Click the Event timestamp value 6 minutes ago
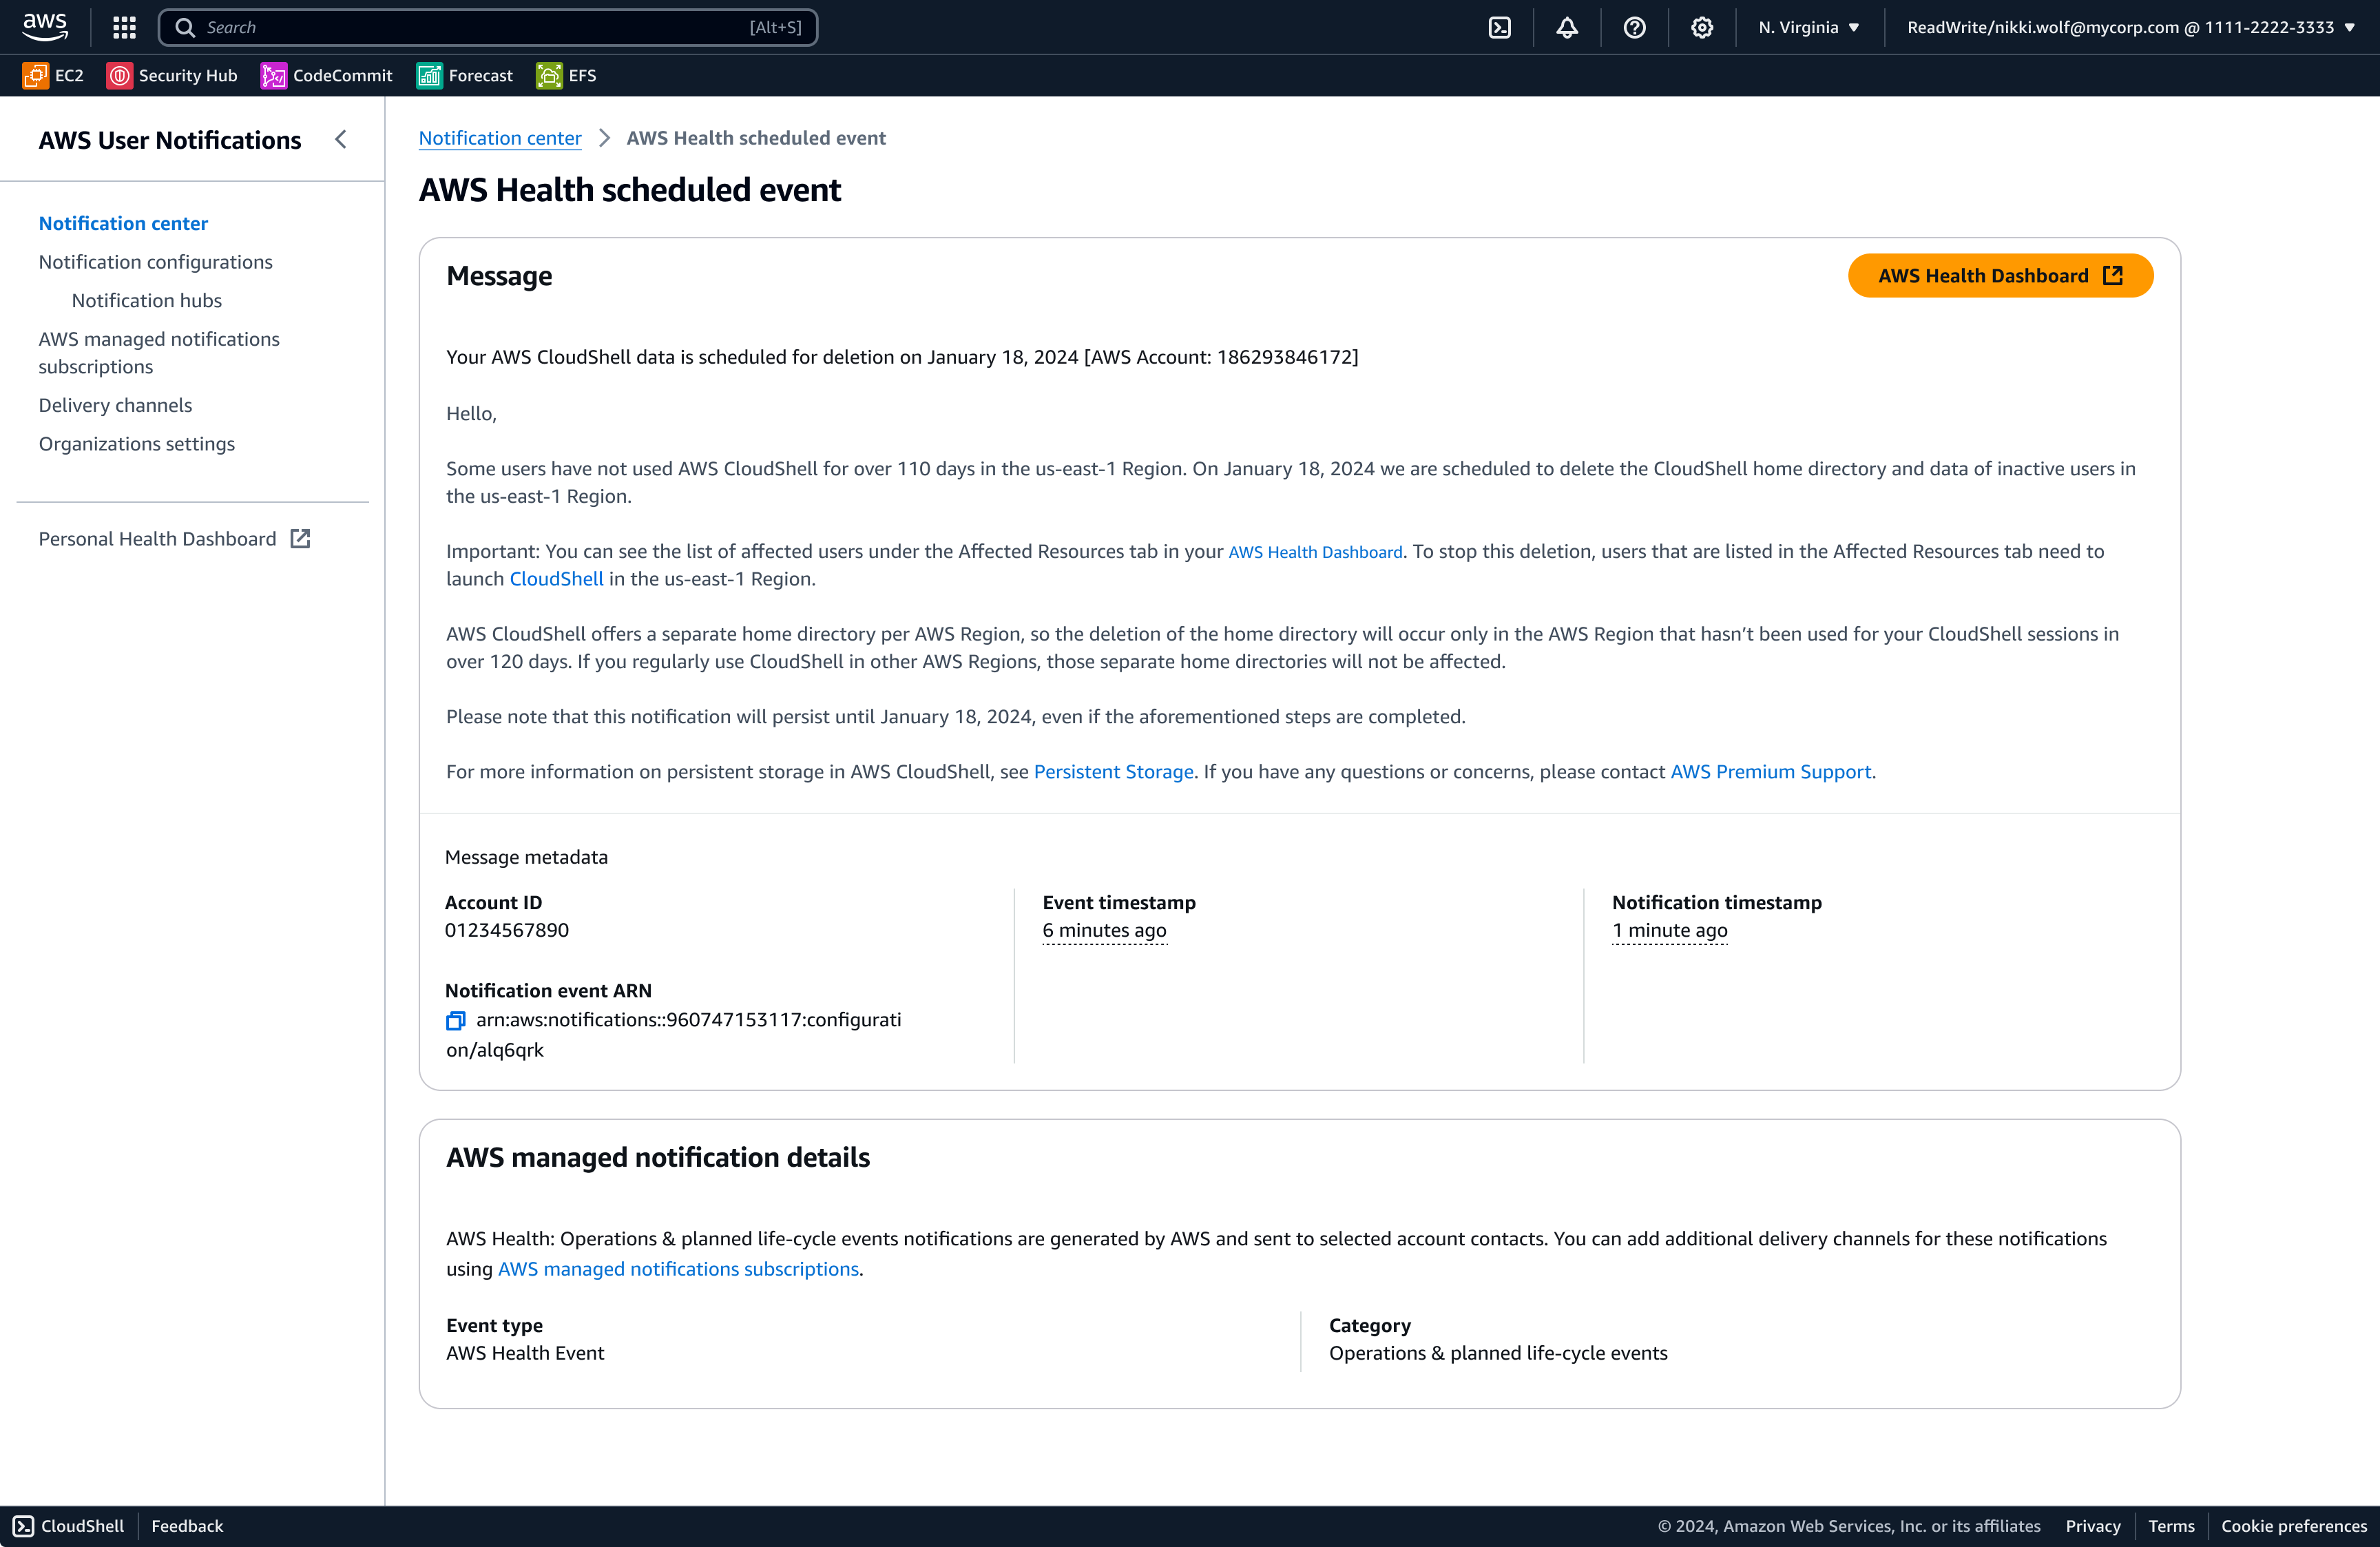 1104,930
